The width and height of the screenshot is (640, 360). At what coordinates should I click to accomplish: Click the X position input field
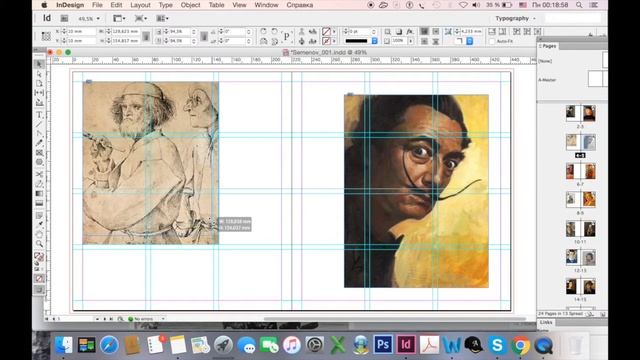click(81, 31)
